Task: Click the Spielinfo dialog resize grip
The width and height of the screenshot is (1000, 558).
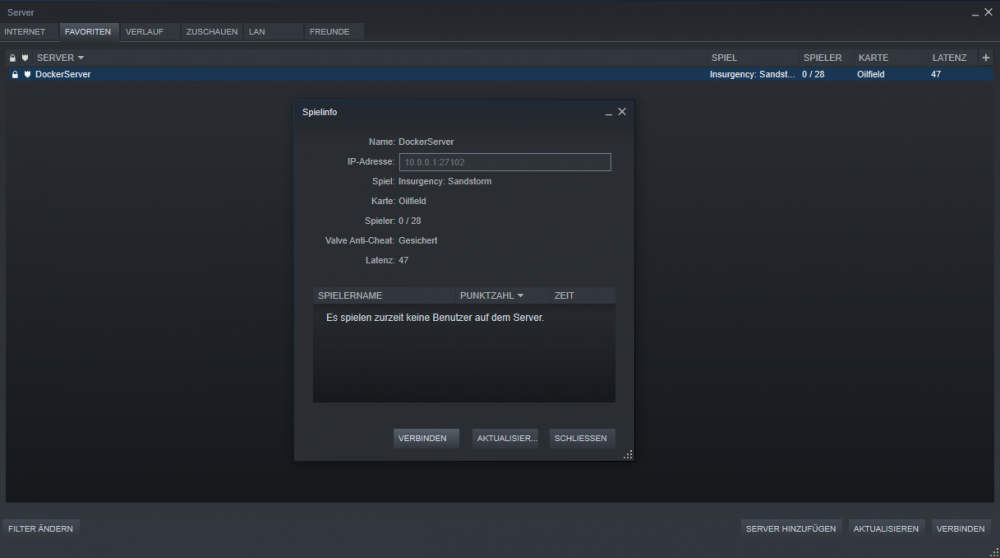Action: click(x=628, y=454)
